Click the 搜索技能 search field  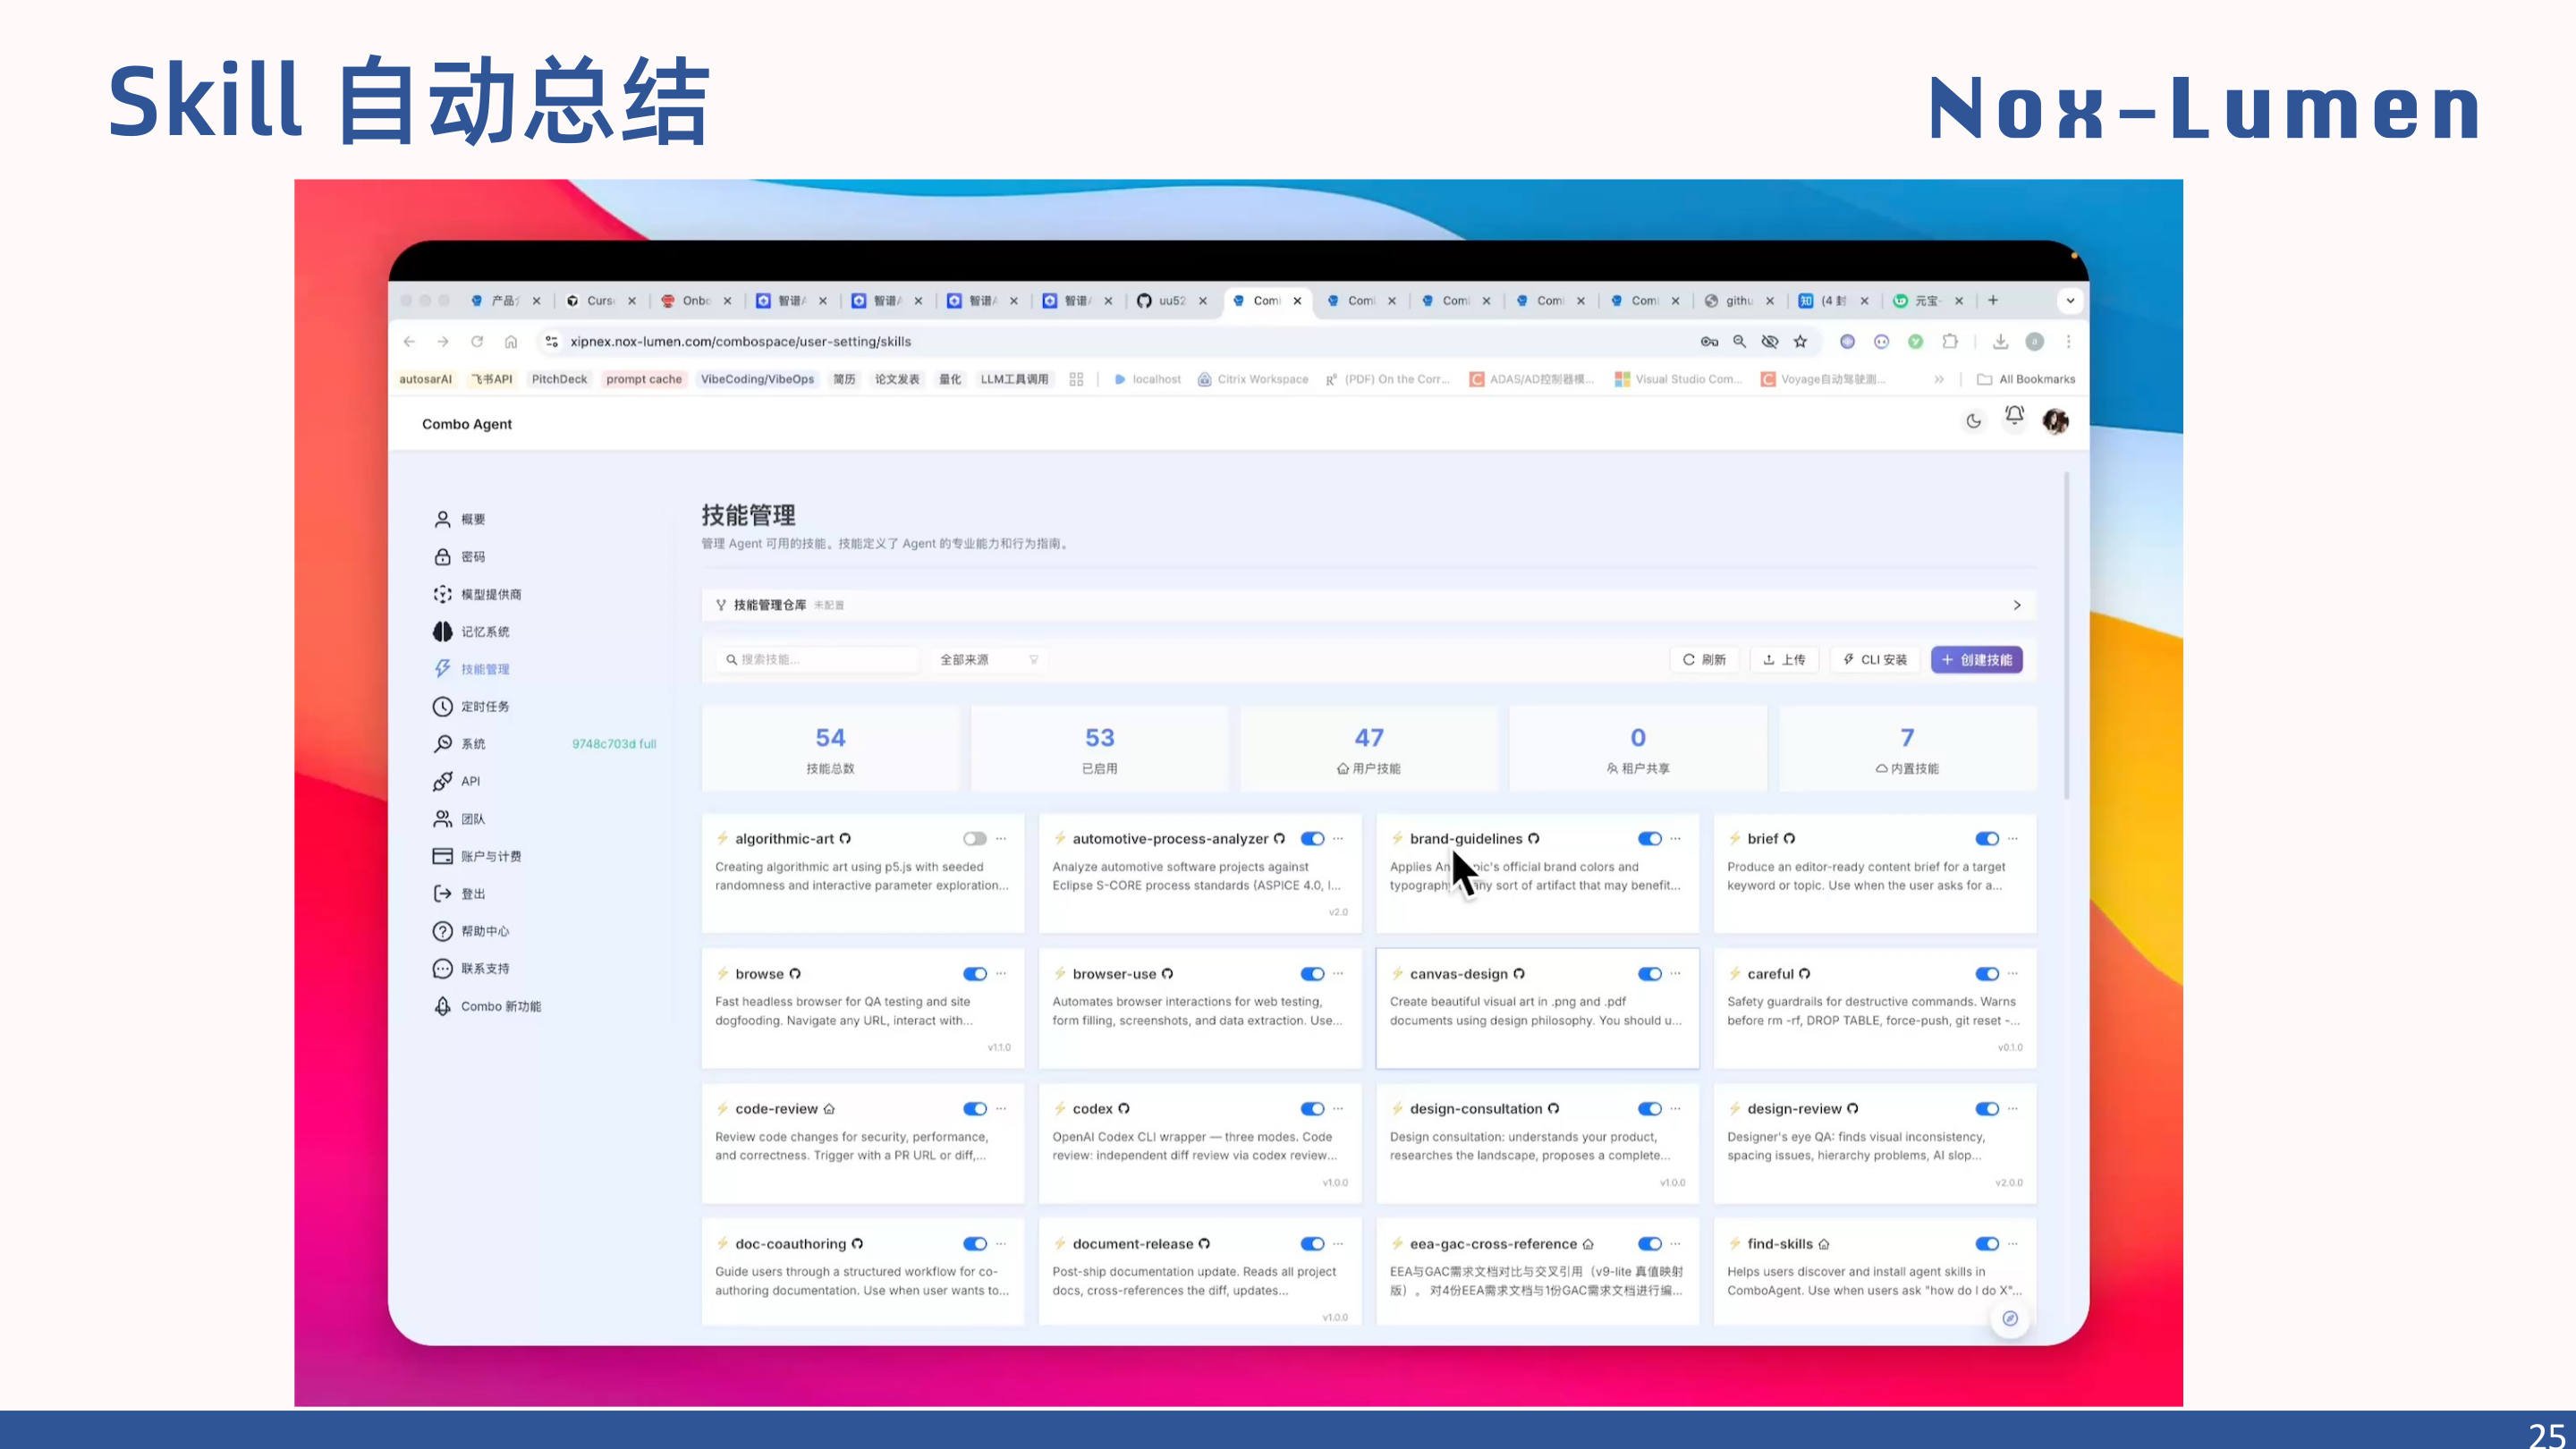(x=817, y=659)
